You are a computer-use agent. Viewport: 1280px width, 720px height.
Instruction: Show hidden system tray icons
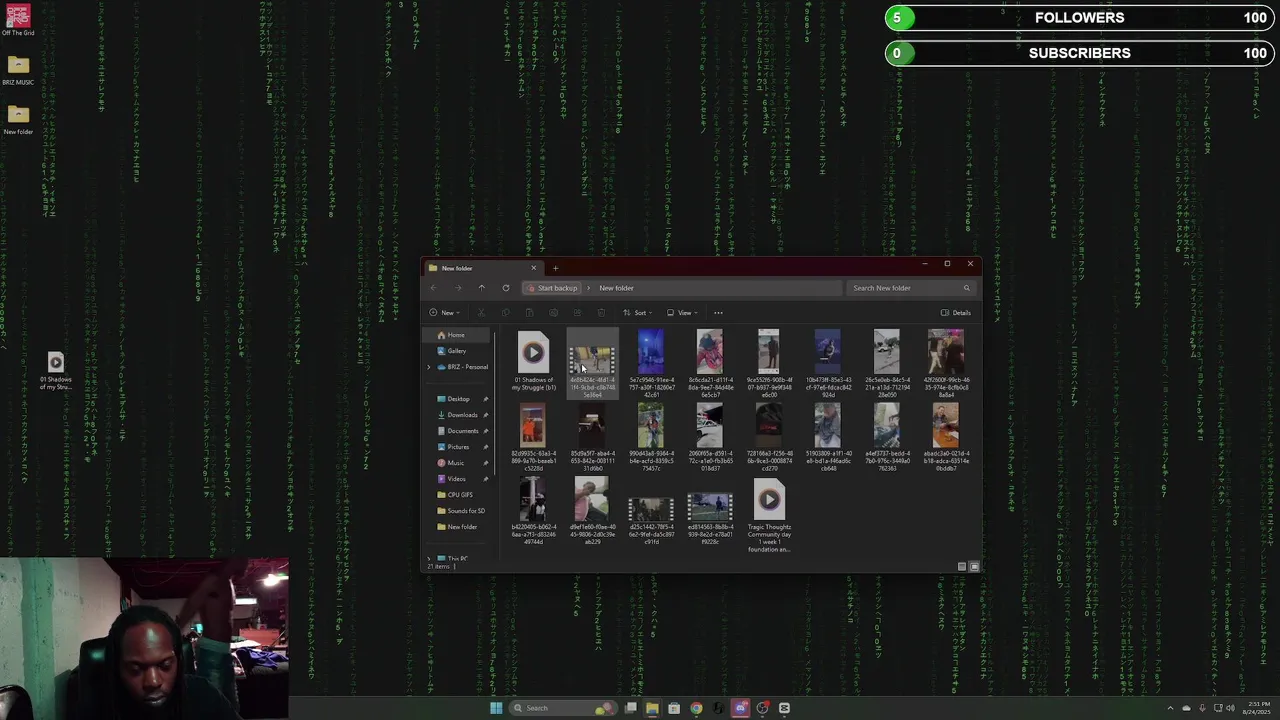(1170, 708)
